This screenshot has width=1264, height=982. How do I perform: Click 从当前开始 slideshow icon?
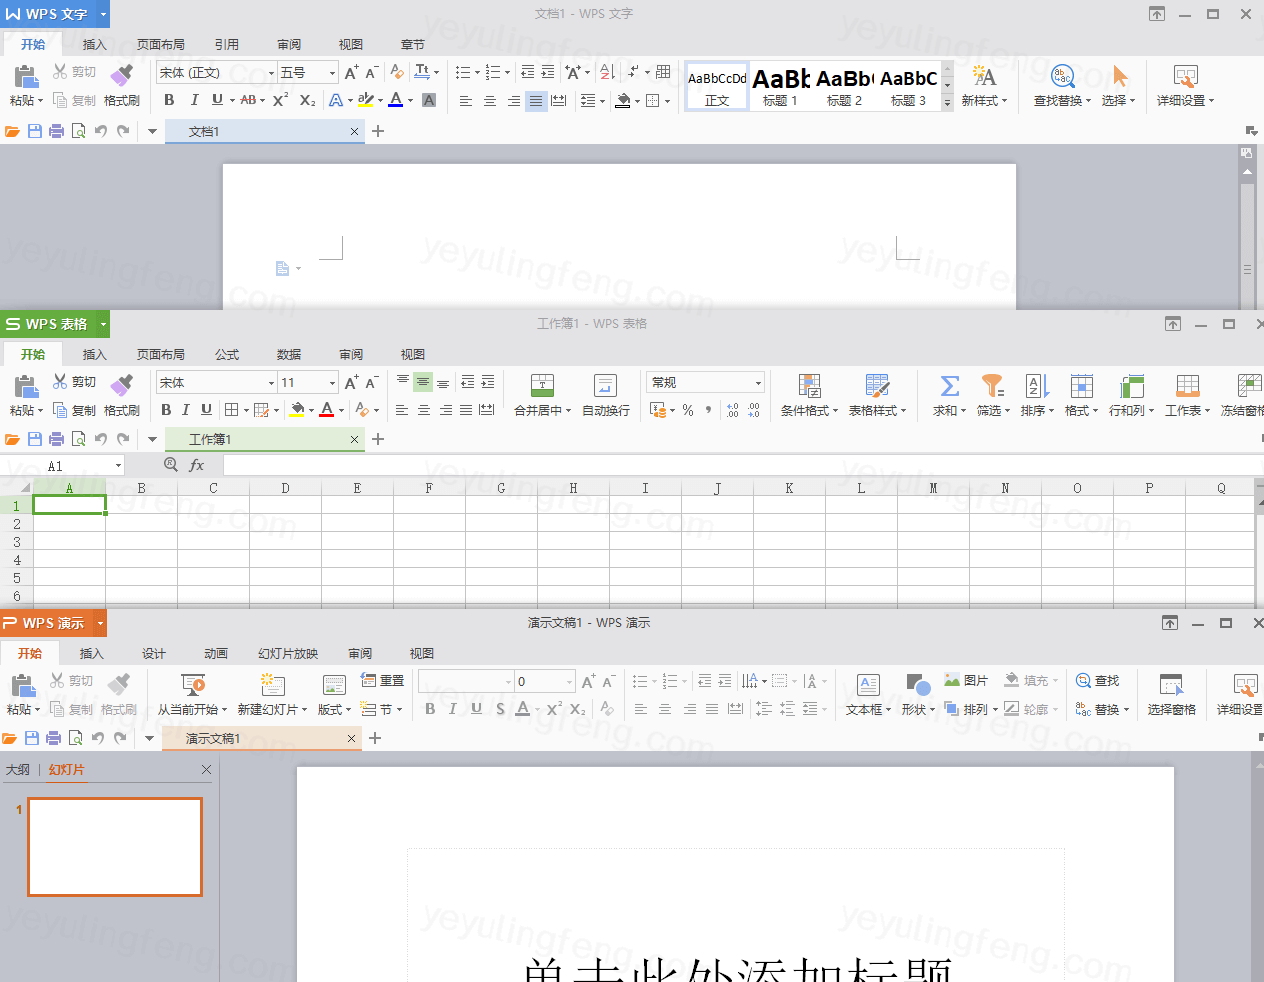pos(193,685)
